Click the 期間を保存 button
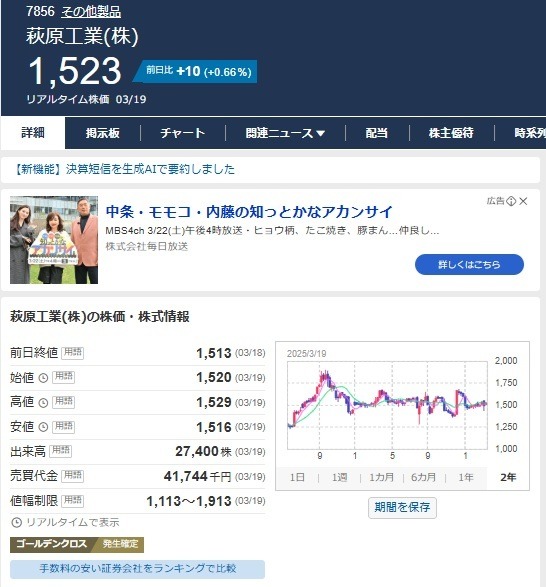This screenshot has height=587, width=546. pyautogui.click(x=402, y=508)
